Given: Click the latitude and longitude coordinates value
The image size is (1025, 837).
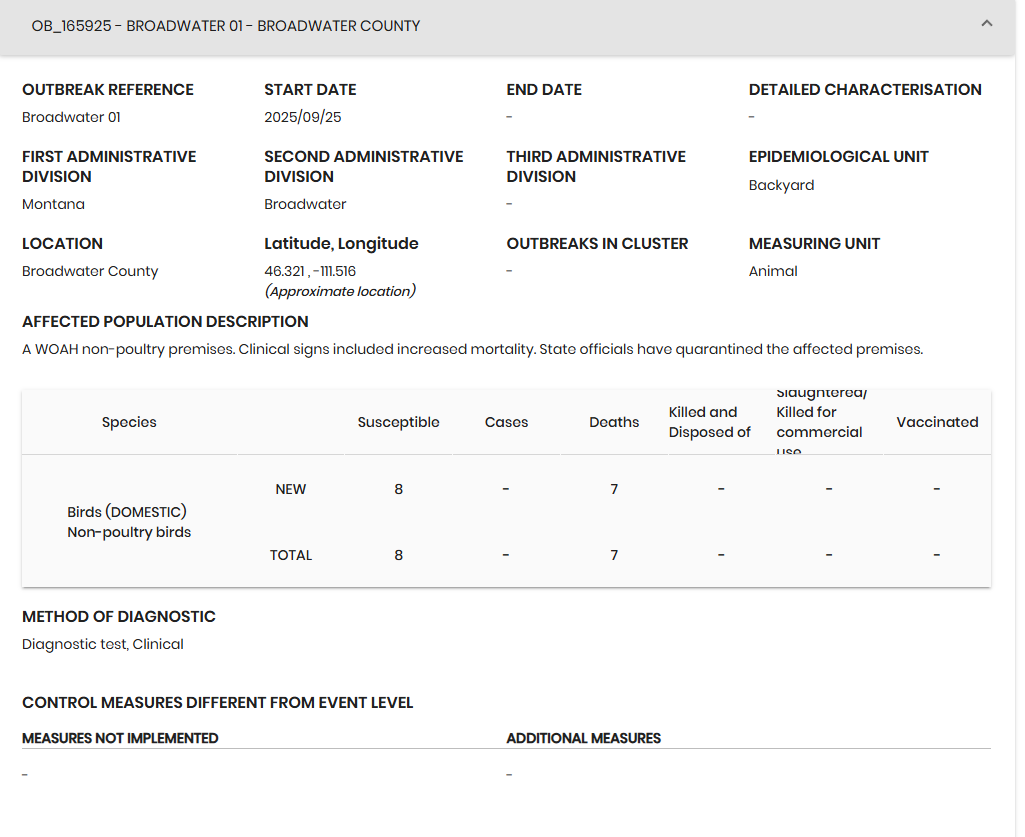Looking at the screenshot, I should pos(310,271).
